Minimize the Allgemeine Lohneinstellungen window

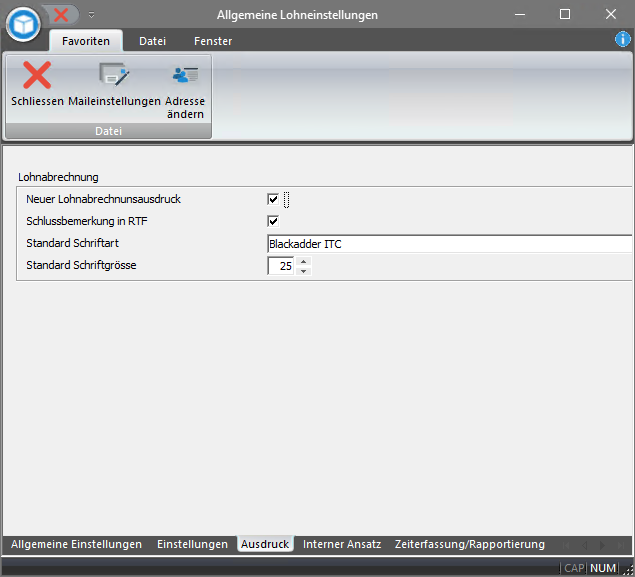click(520, 15)
